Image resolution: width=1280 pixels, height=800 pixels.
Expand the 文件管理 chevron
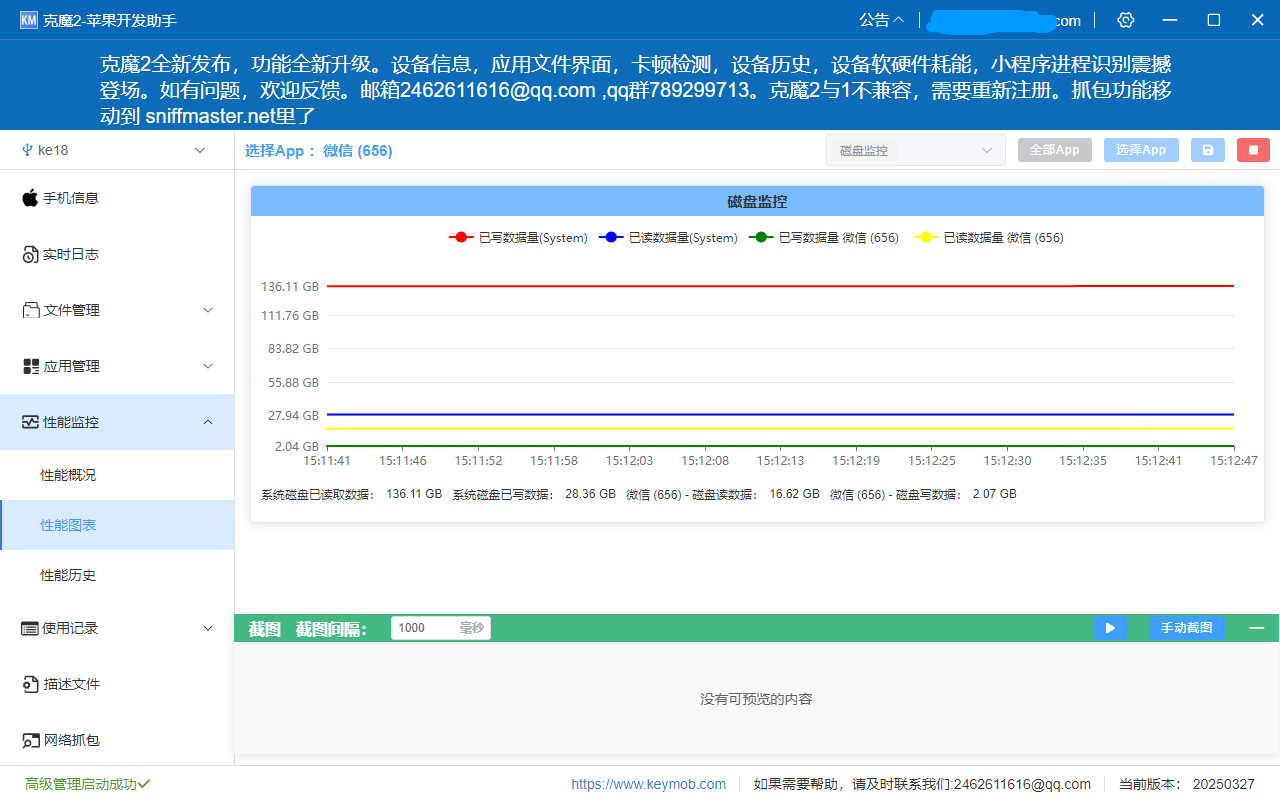point(208,310)
